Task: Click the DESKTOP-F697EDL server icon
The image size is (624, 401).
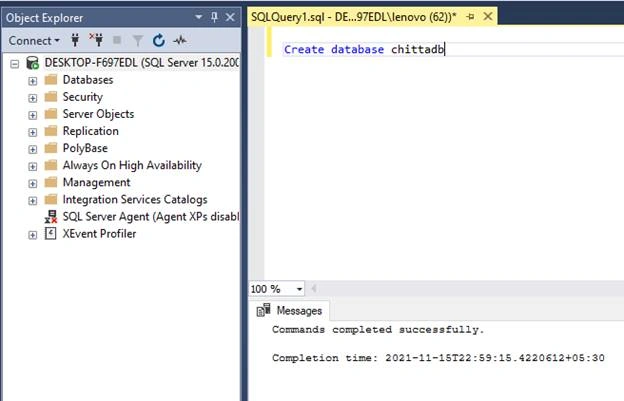Action: pyautogui.click(x=32, y=63)
